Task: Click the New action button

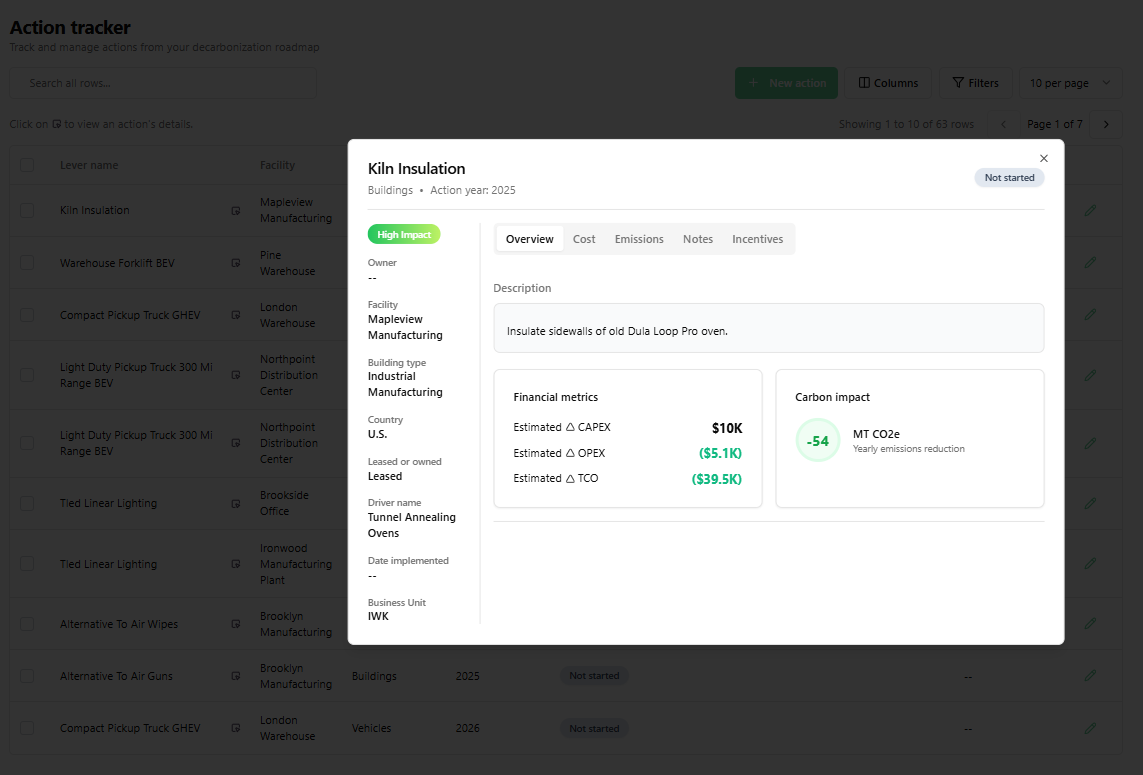Action: pyautogui.click(x=786, y=83)
